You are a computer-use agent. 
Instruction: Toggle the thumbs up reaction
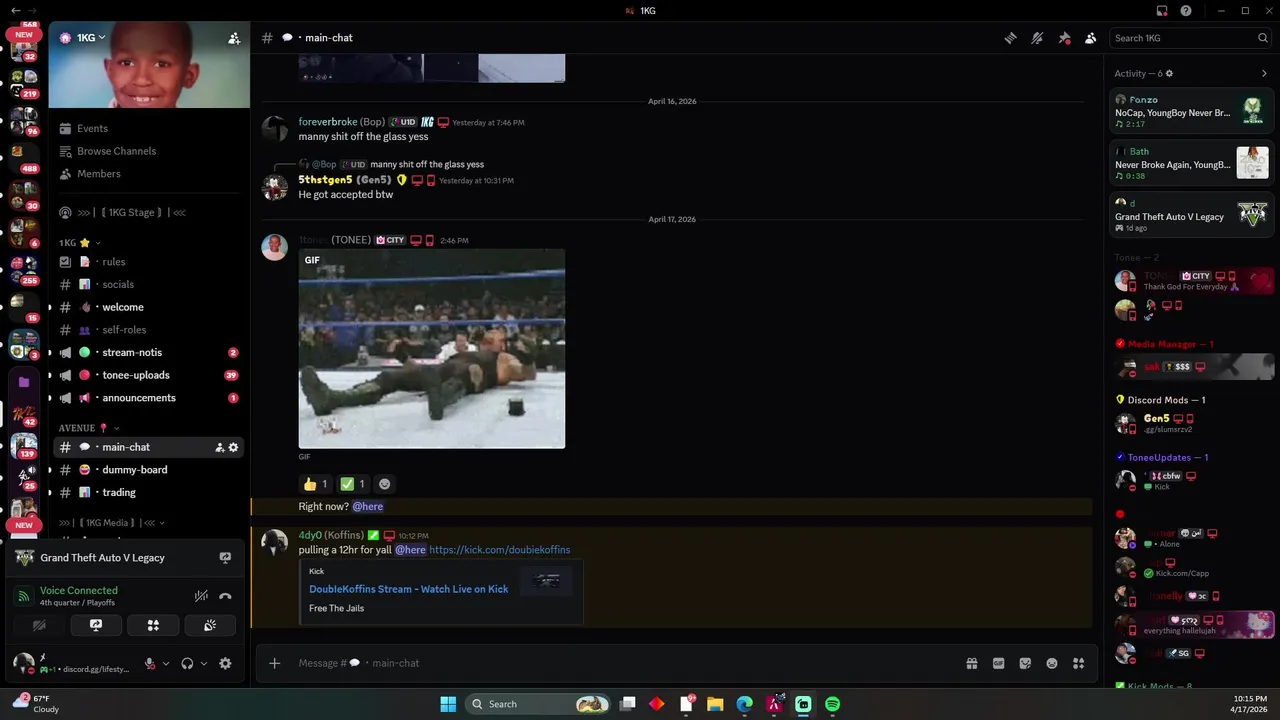pyautogui.click(x=315, y=484)
